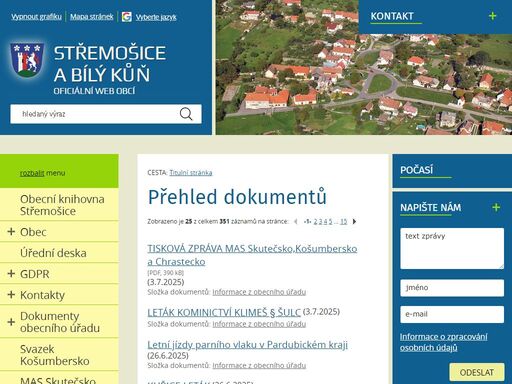Click the magnifying glass search icon
Viewport: 512px width, 384px height.
click(186, 114)
